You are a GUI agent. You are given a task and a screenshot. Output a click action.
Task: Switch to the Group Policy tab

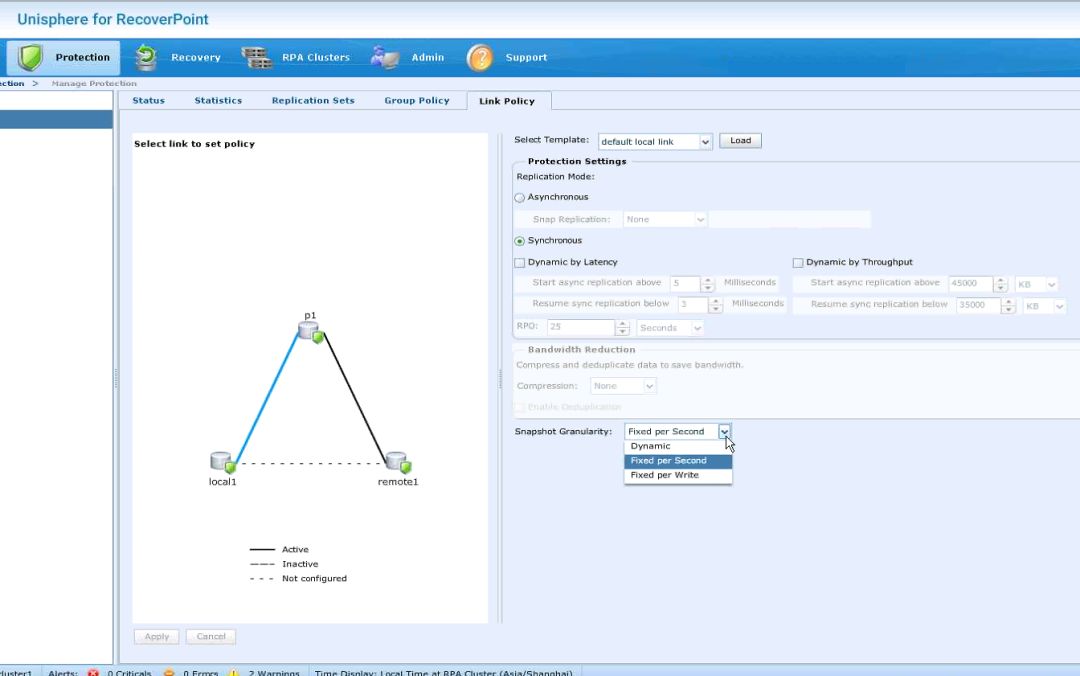pos(417,101)
